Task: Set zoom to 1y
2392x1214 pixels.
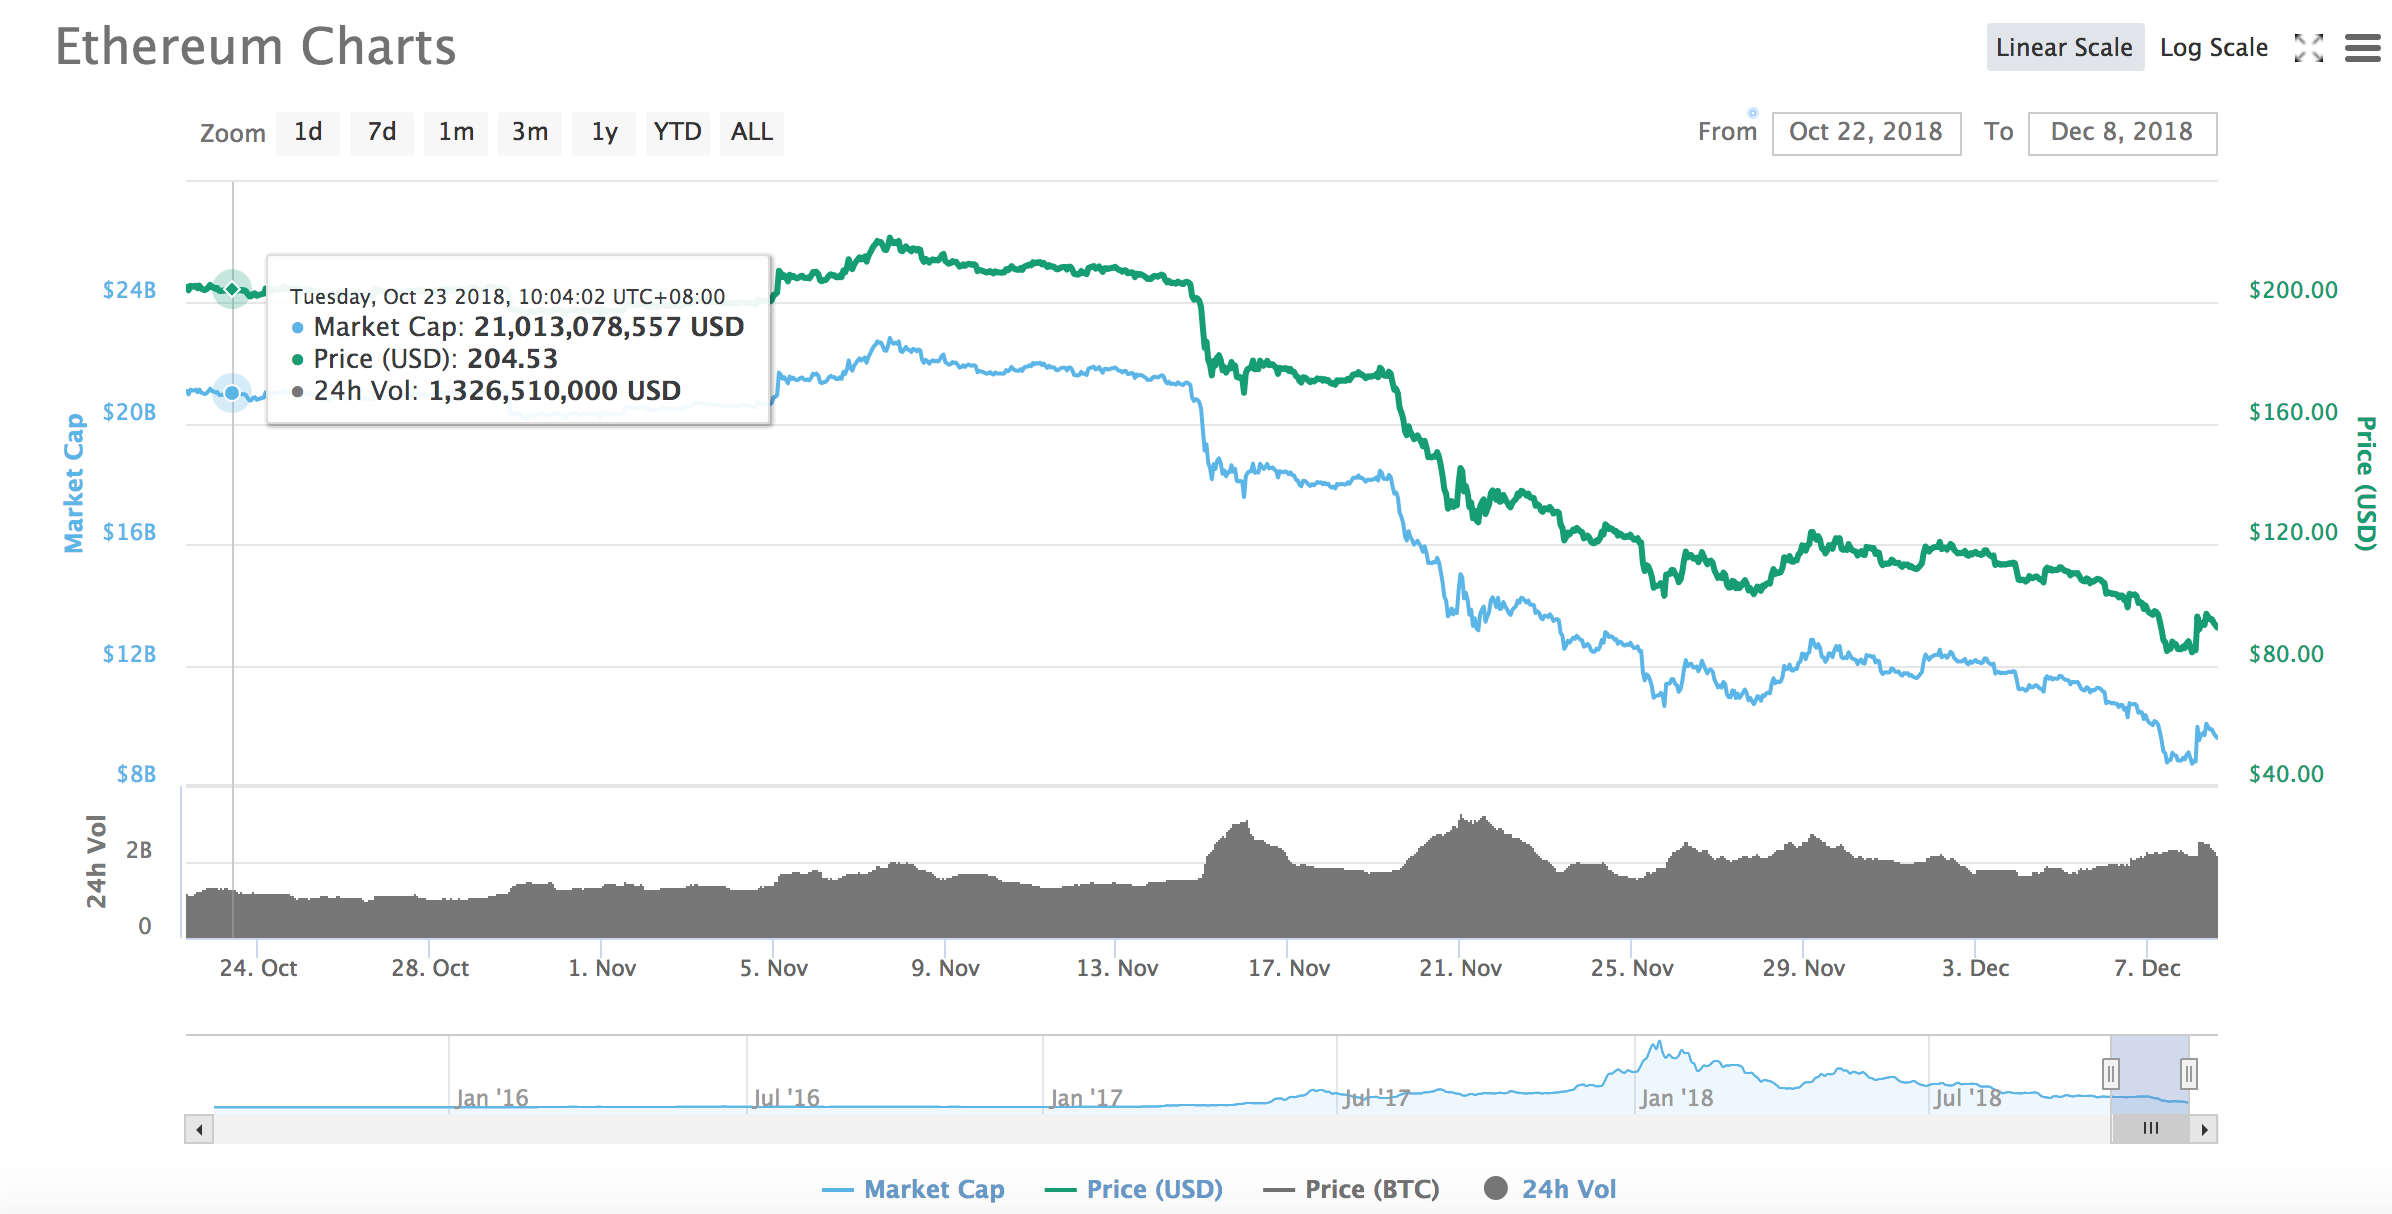Action: pos(604,132)
